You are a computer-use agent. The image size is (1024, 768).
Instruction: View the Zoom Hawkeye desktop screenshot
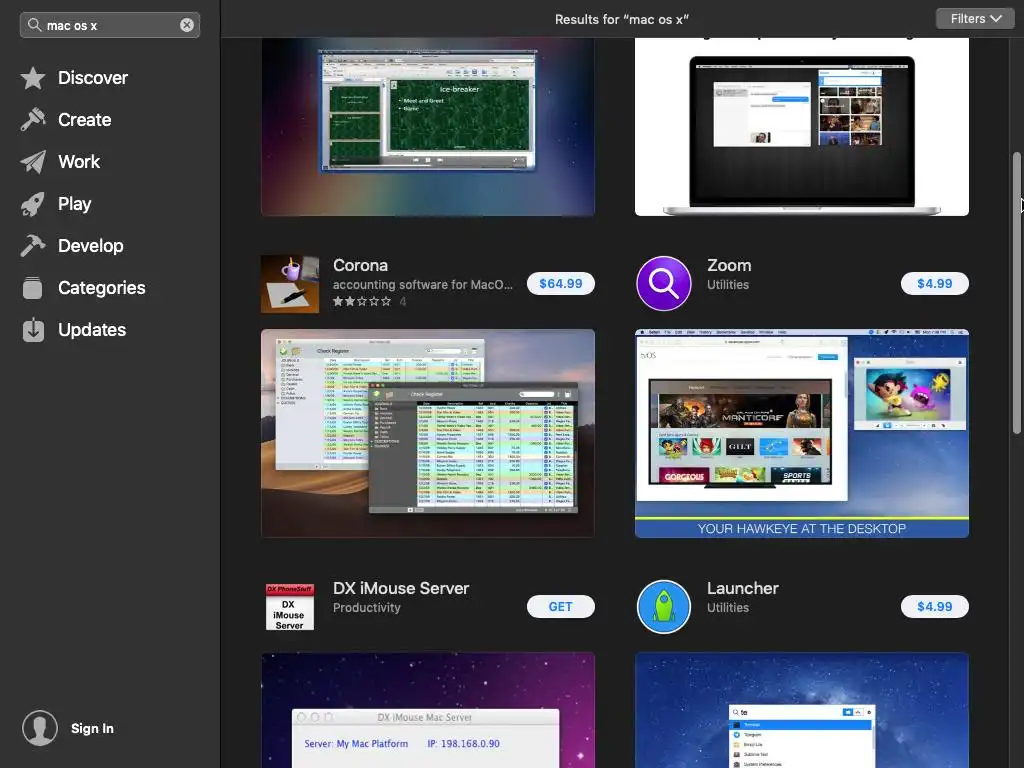802,433
